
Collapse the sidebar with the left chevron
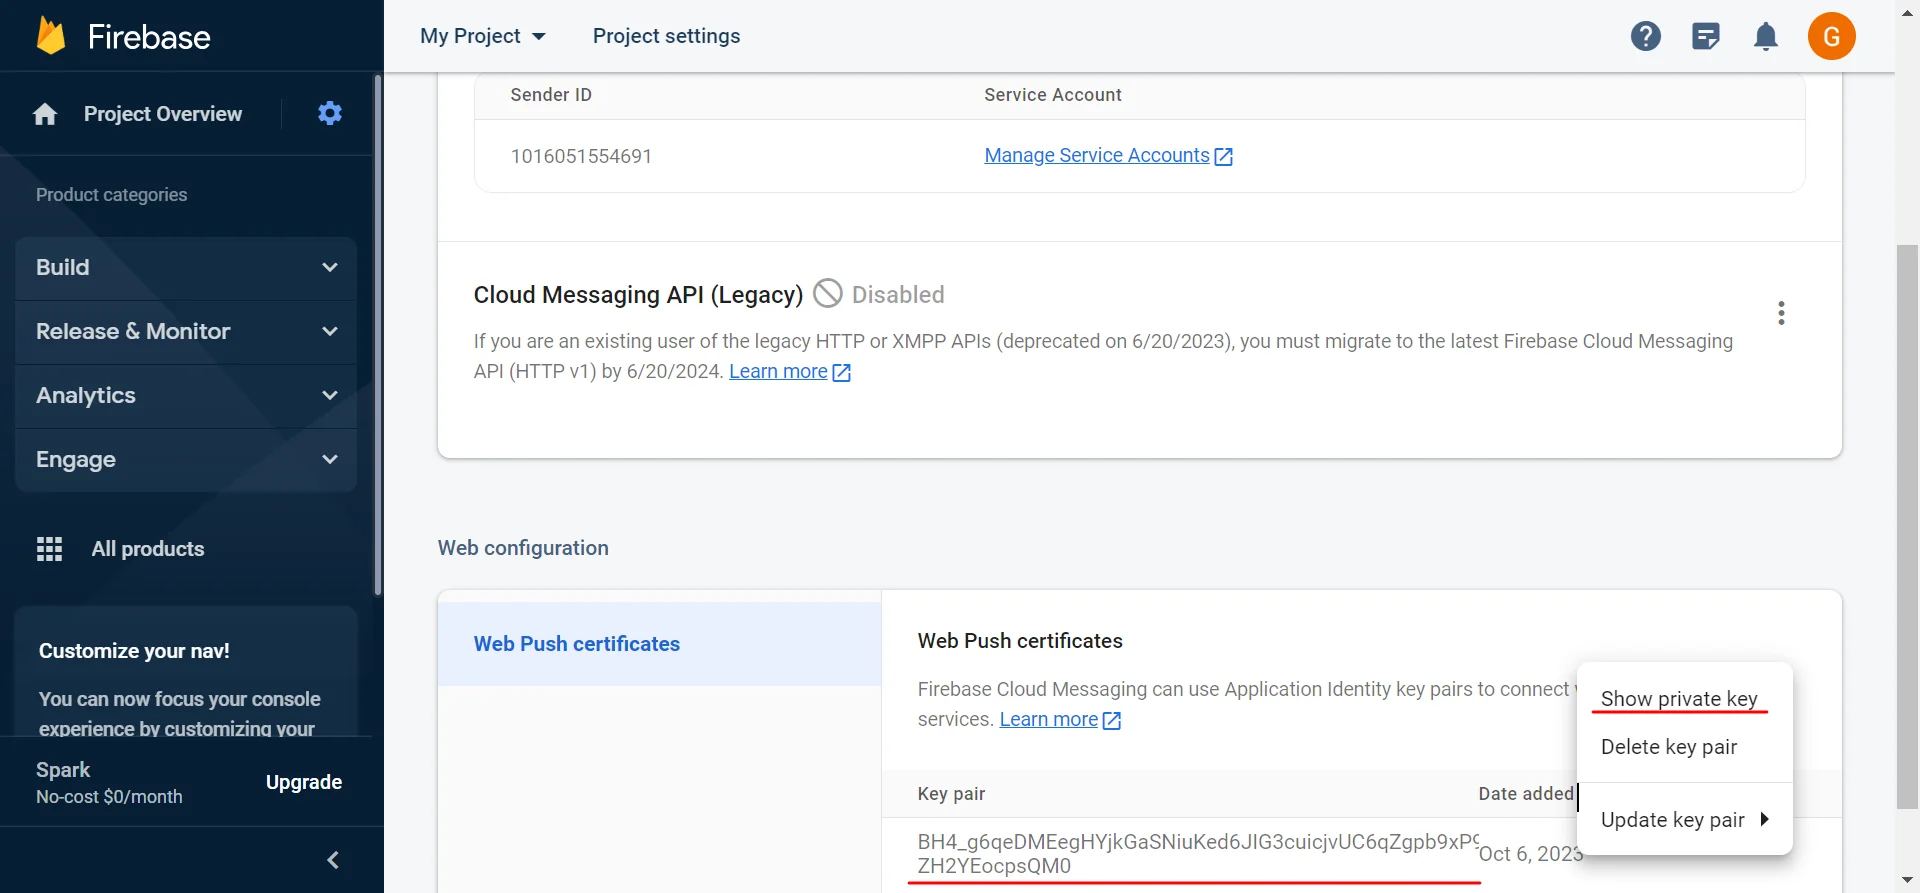tap(333, 860)
